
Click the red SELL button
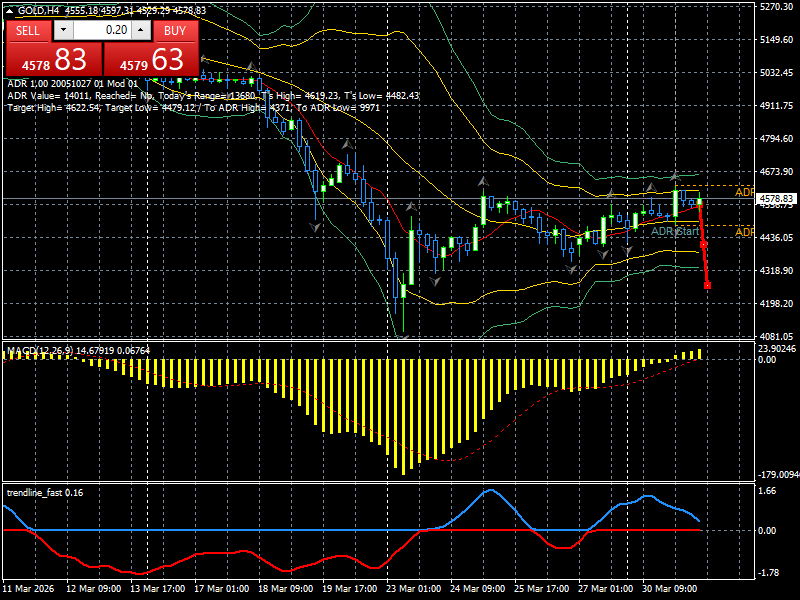click(28, 31)
